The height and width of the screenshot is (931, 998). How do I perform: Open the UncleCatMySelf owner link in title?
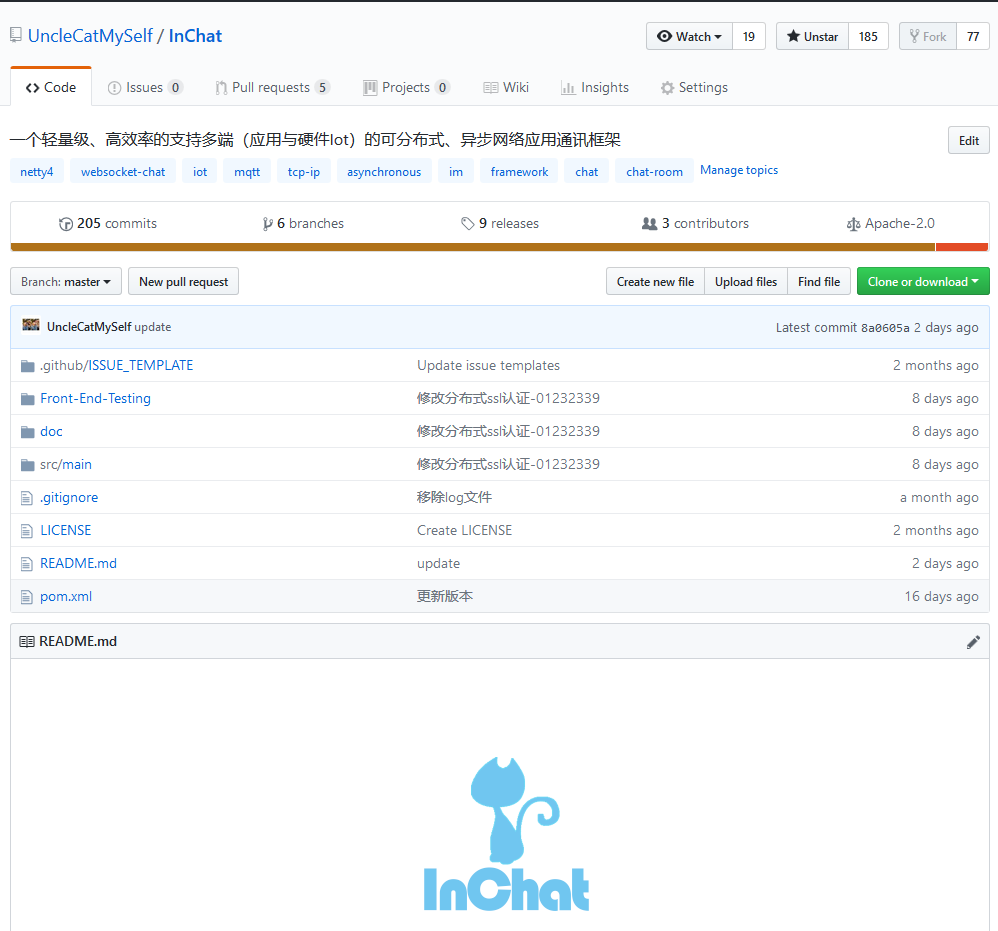coord(90,36)
